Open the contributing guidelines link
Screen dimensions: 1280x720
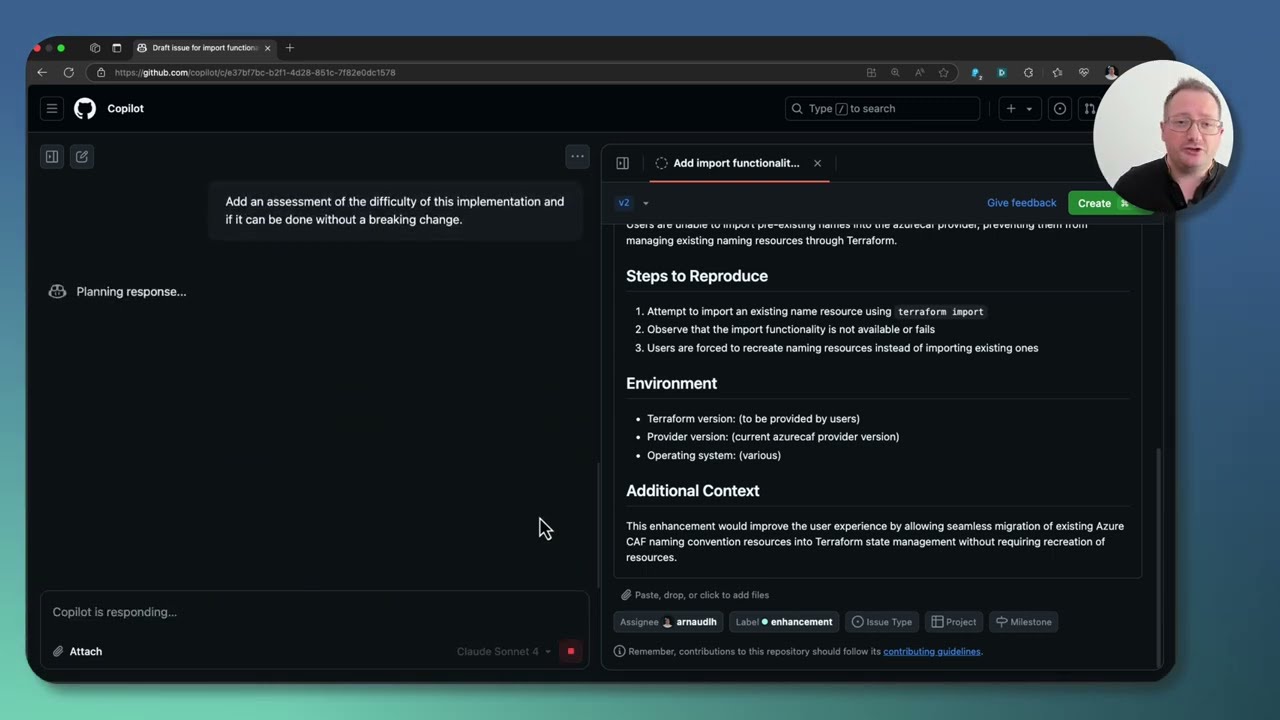click(x=932, y=651)
